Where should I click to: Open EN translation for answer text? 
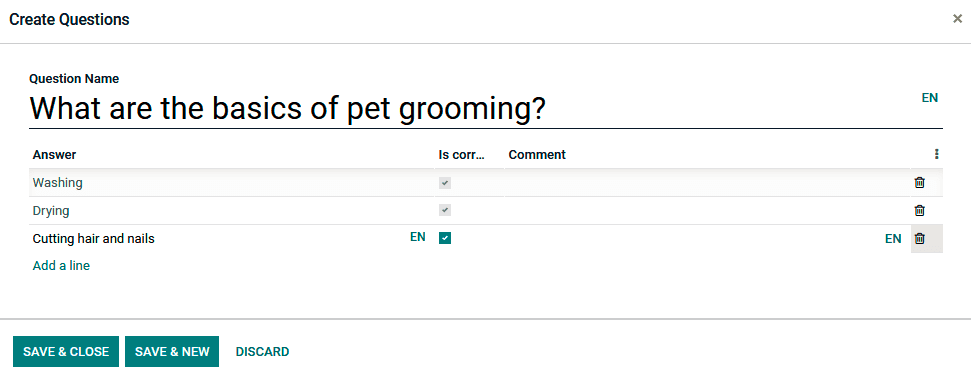(417, 236)
